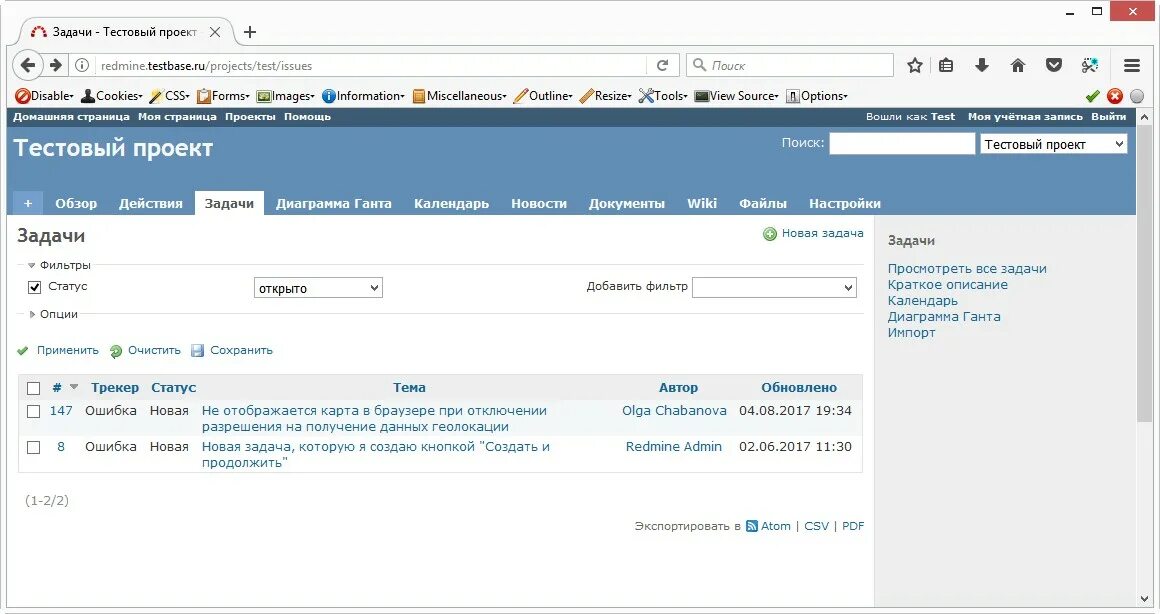Click the Atom feed icon near Экспортировать
This screenshot has height=614, width=1160.
(x=750, y=525)
